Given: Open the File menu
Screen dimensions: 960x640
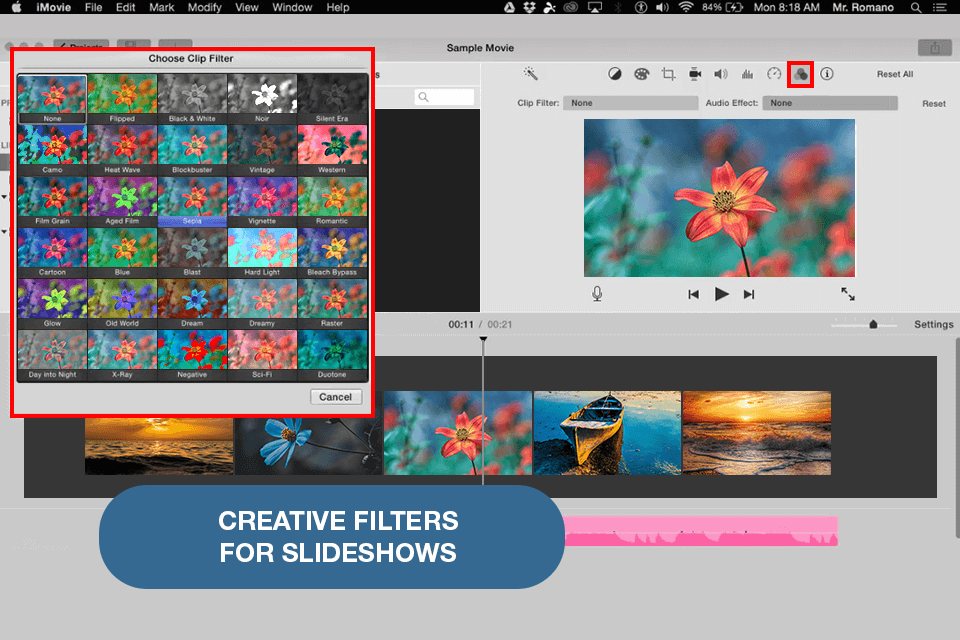Looking at the screenshot, I should pos(93,7).
